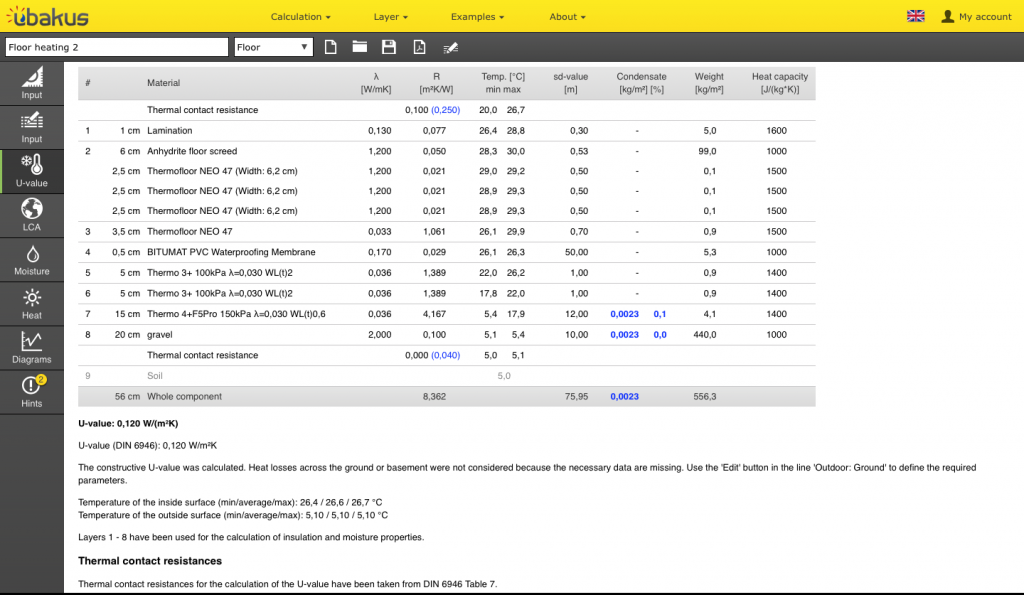1024x595 pixels.
Task: Expand the Layer dropdown menu
Action: coord(391,17)
